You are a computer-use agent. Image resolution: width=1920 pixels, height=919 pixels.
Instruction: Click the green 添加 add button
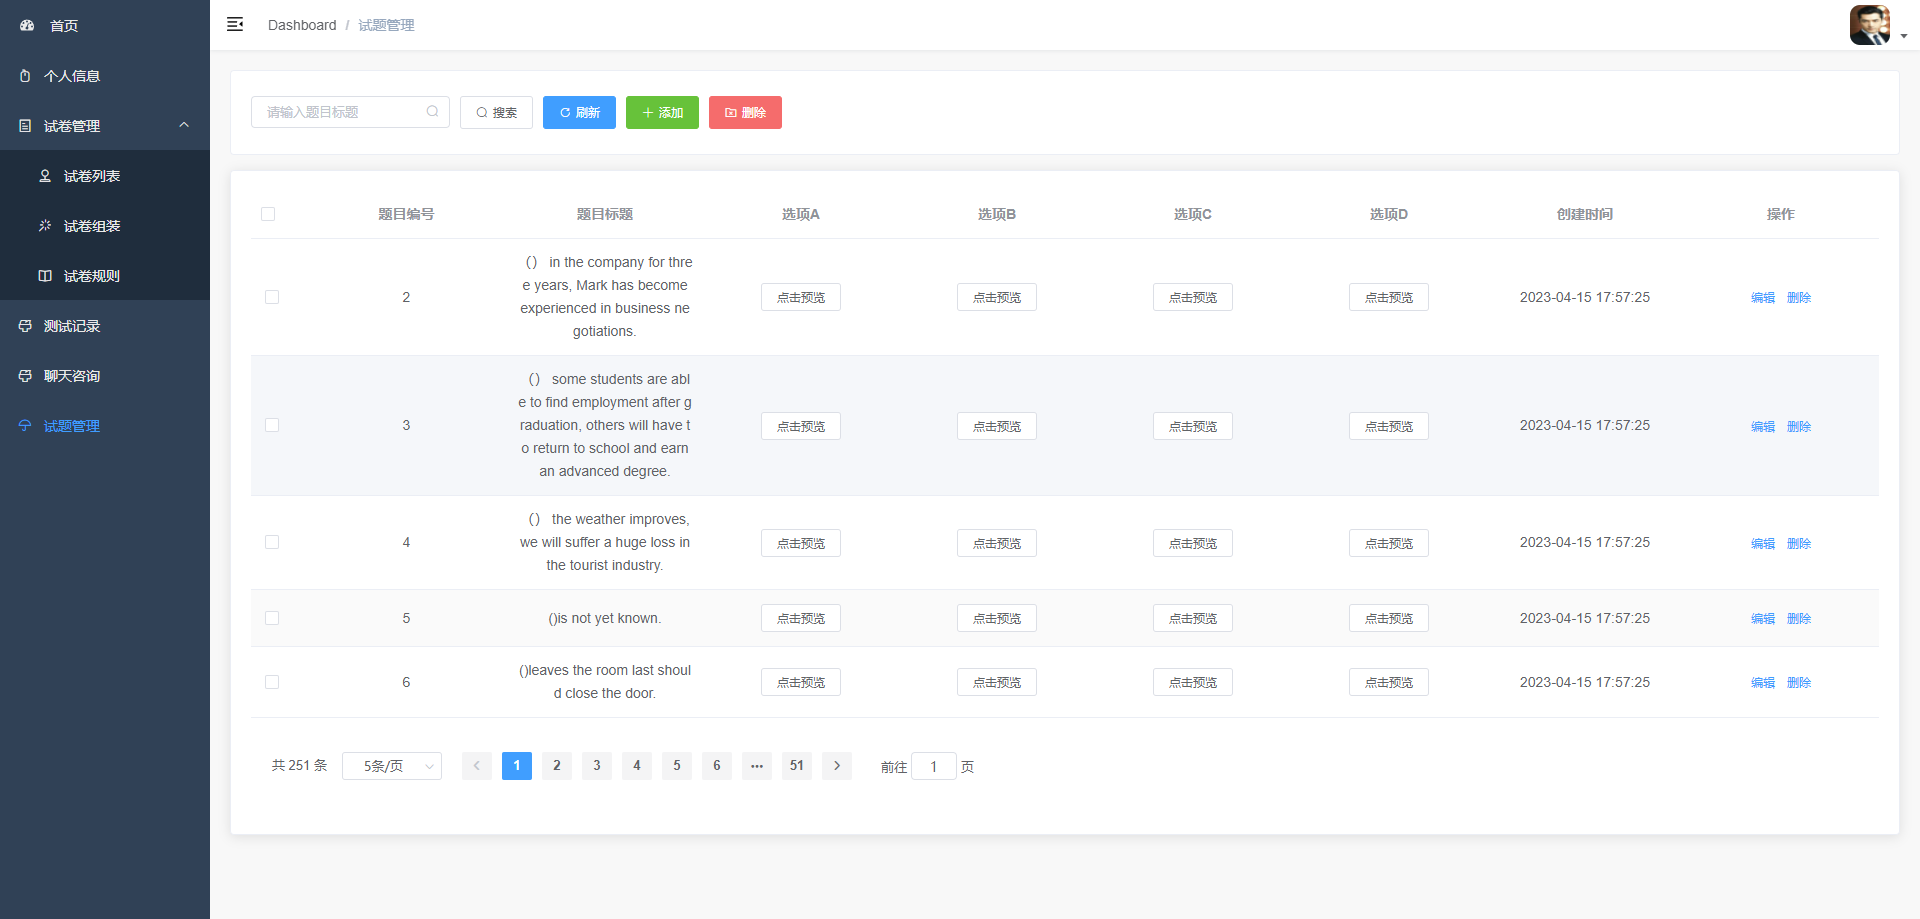point(662,112)
